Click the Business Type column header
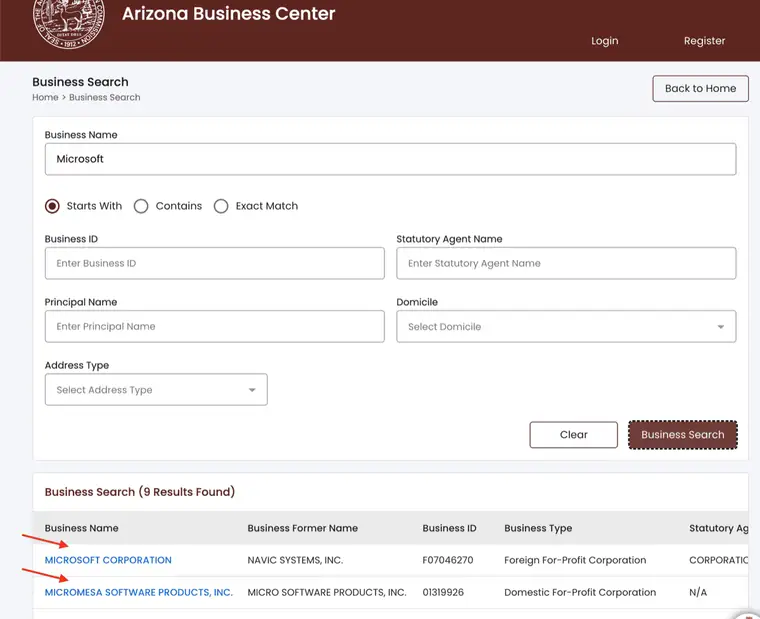This screenshot has width=760, height=619. 538,528
